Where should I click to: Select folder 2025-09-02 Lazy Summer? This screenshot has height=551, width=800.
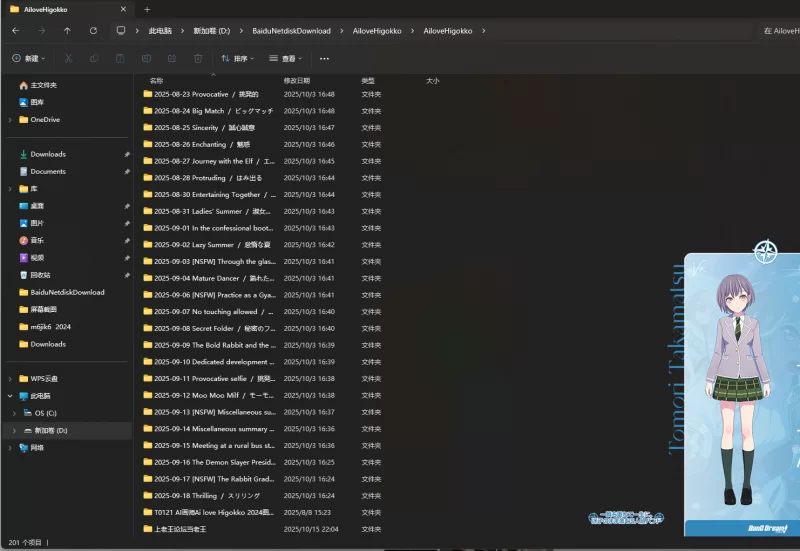[262, 245]
